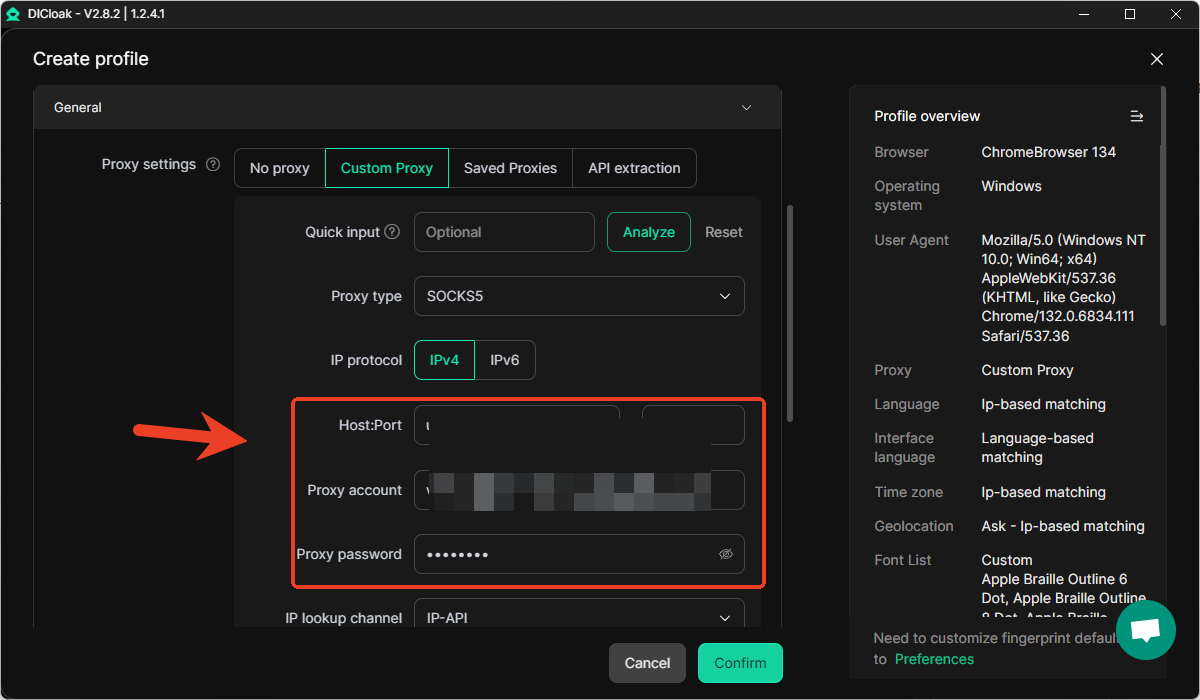This screenshot has height=700, width=1200.
Task: Open the live chat support bubble
Action: click(x=1145, y=630)
